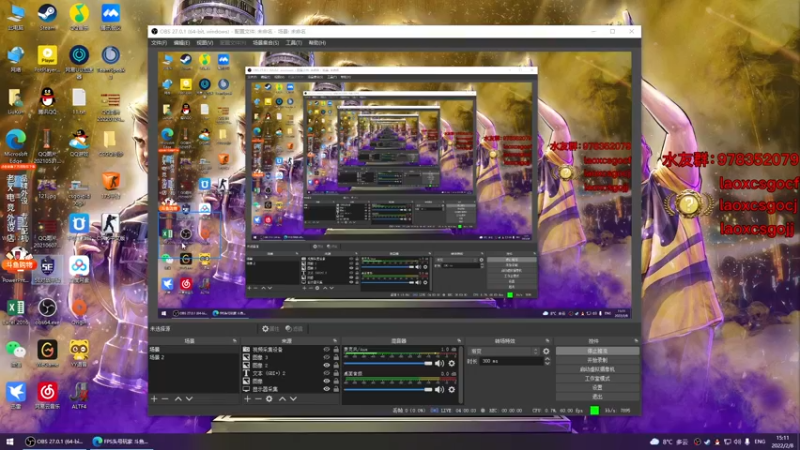Remove selected scene with minus icon

[165, 399]
